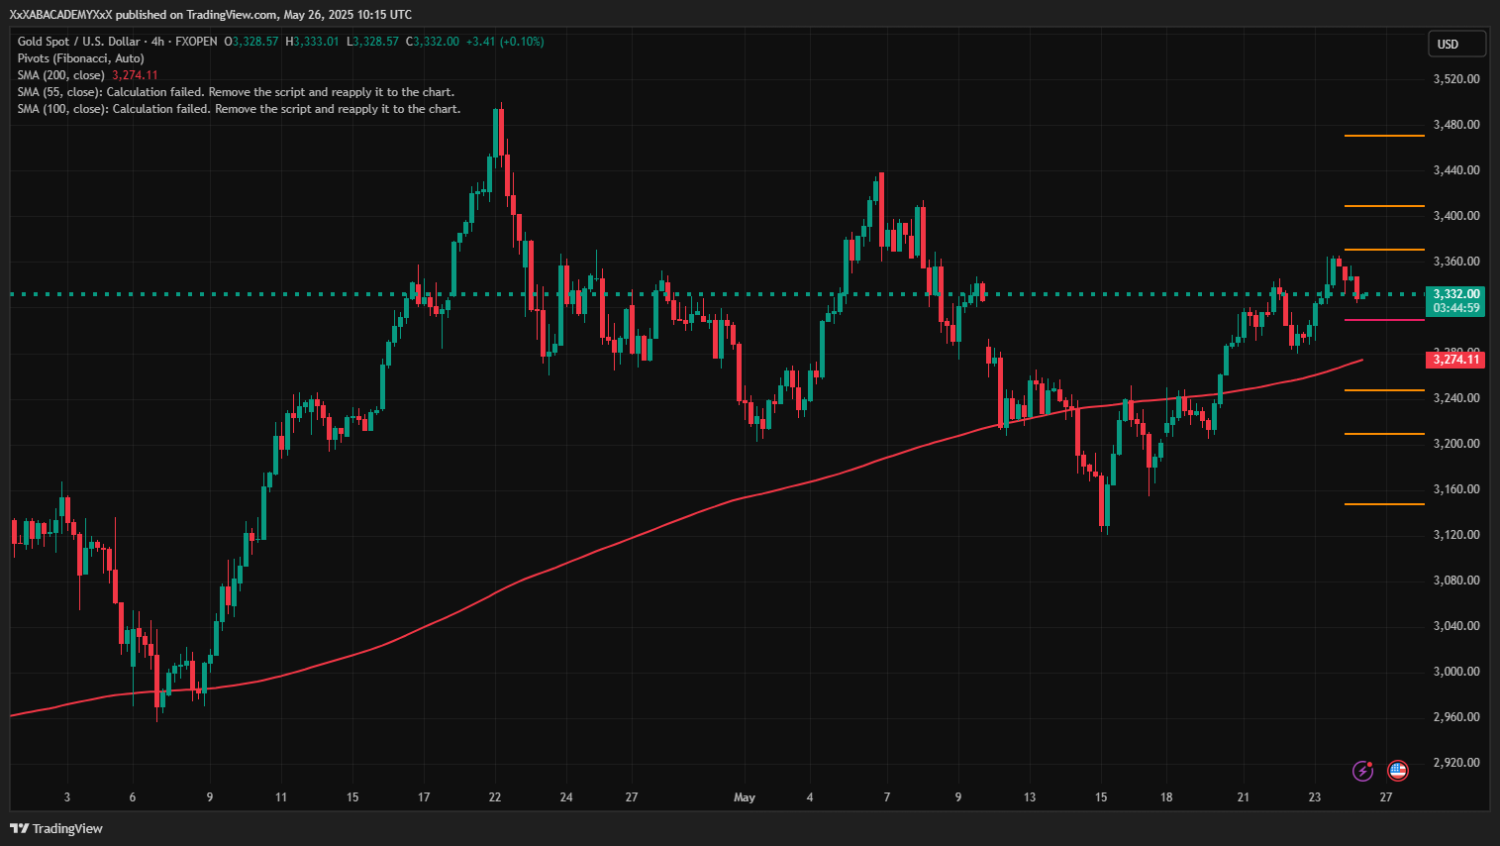Click date 21 on the time axis

coord(1243,797)
